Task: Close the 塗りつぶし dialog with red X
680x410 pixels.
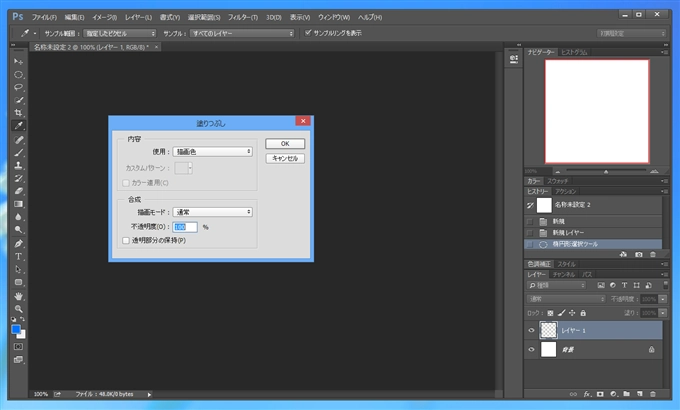Action: pyautogui.click(x=303, y=121)
